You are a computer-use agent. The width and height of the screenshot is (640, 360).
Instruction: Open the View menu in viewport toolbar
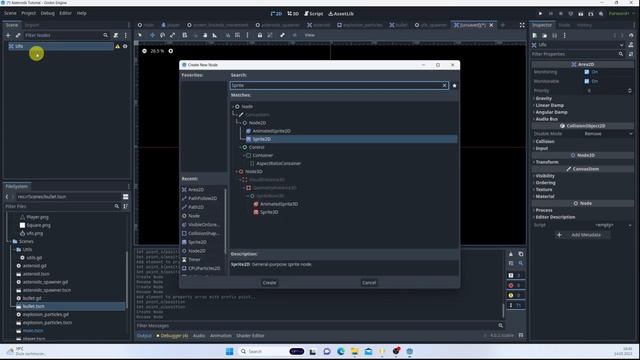[310, 35]
